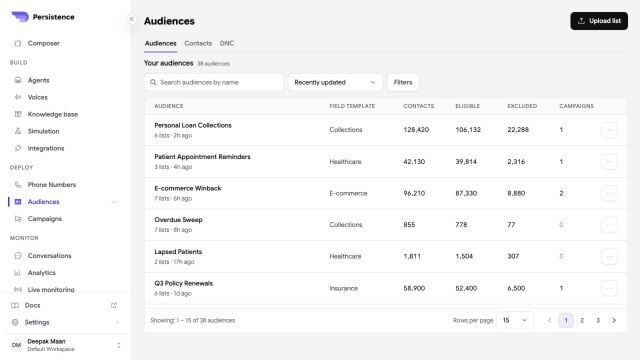Click the Docs book icon
The height and width of the screenshot is (360, 640).
(x=15, y=305)
